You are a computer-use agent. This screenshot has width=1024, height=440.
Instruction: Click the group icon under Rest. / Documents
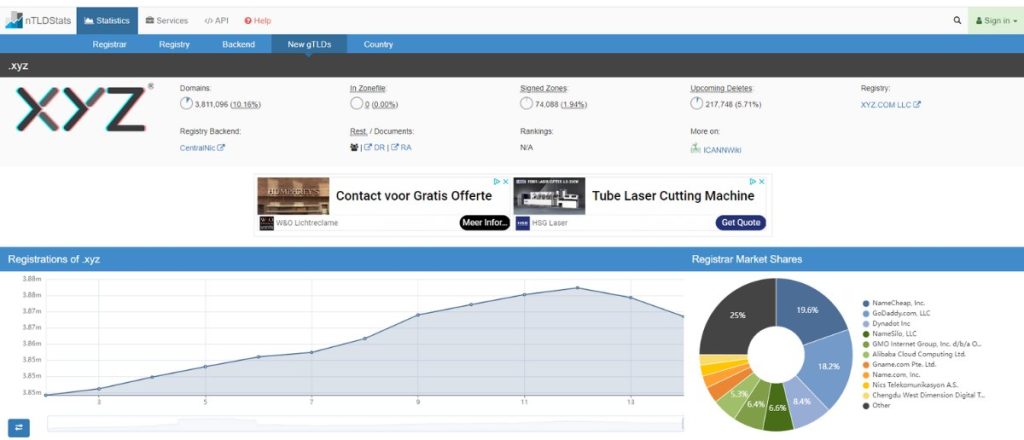point(354,148)
